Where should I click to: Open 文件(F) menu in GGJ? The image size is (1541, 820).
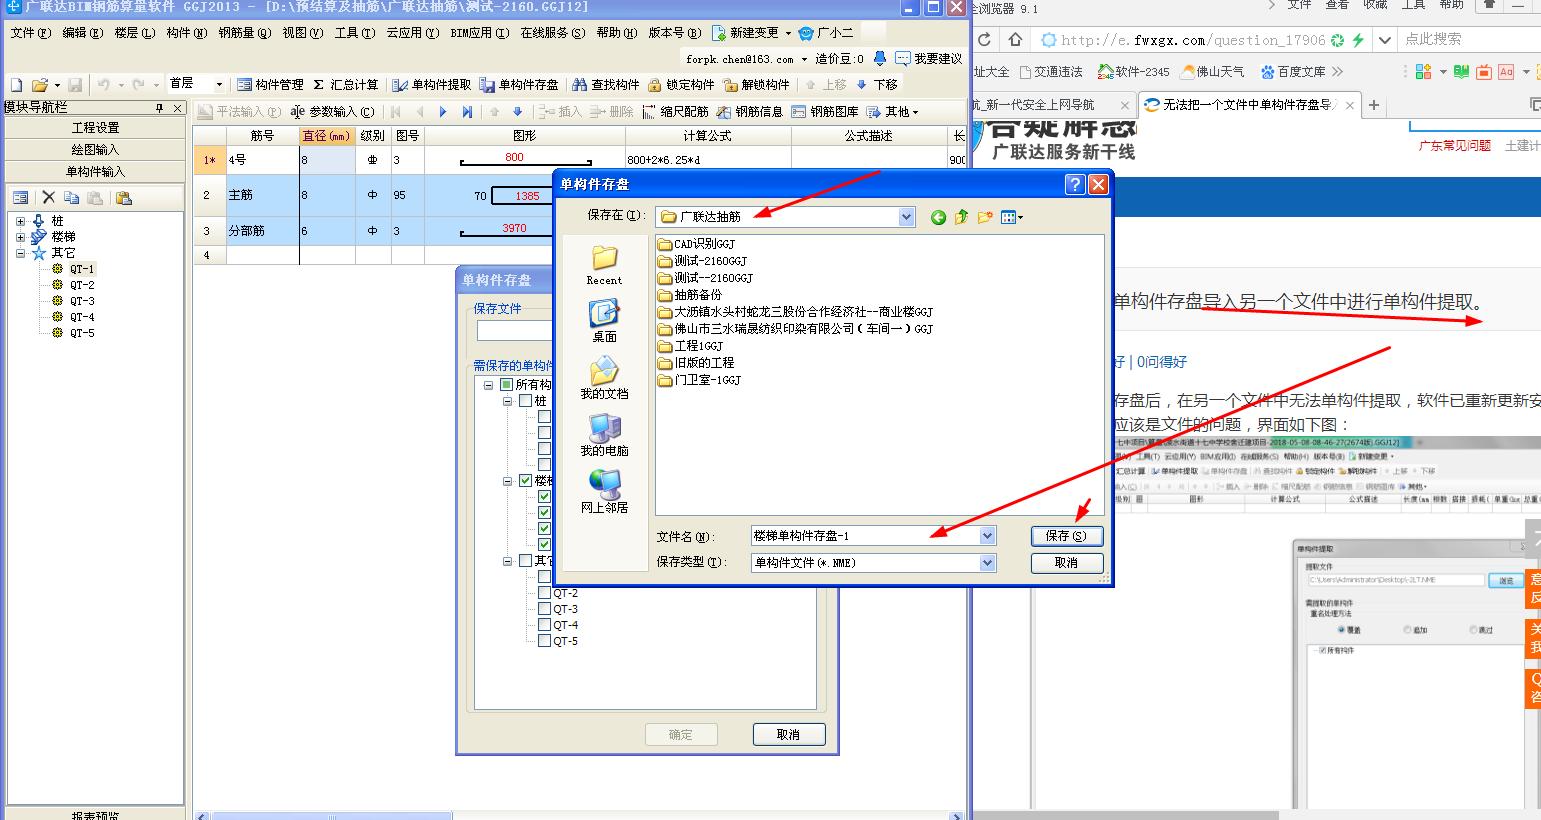click(x=30, y=33)
